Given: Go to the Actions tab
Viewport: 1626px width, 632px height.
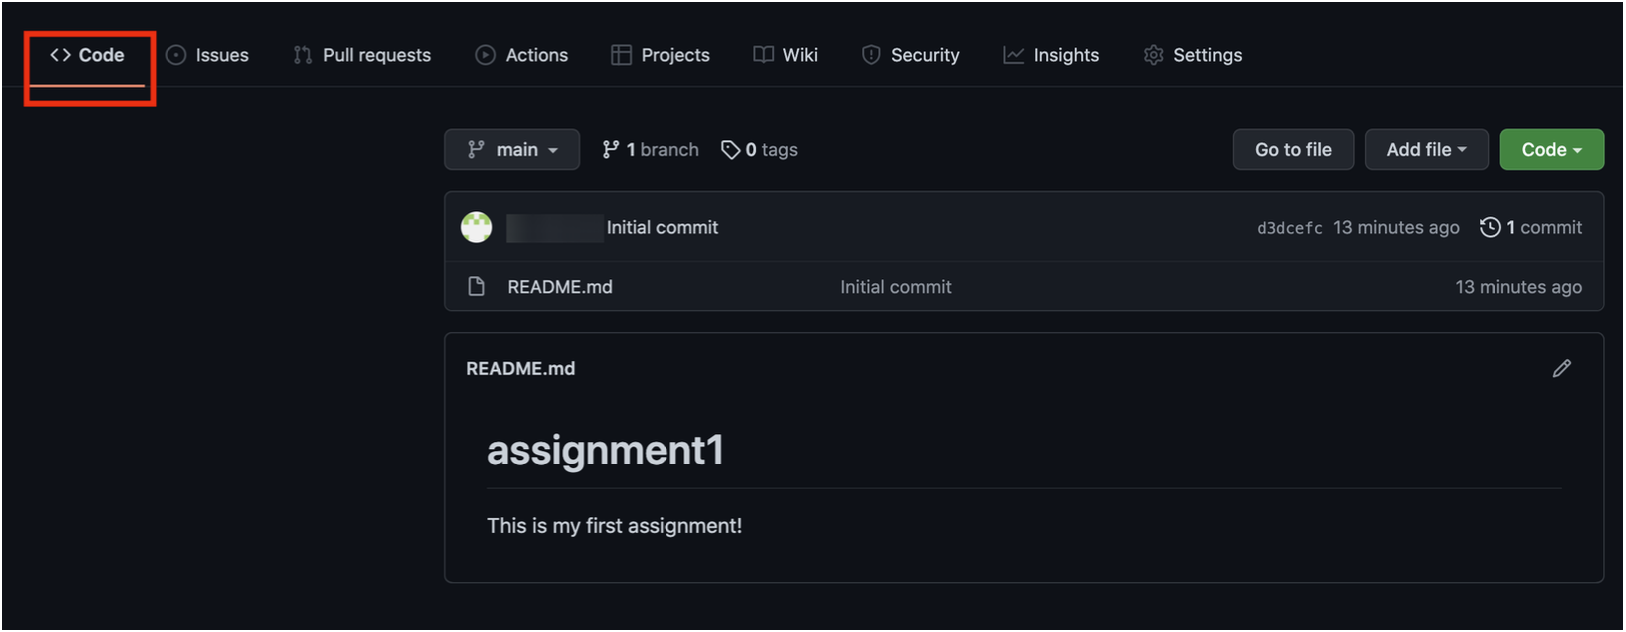Looking at the screenshot, I should [522, 55].
